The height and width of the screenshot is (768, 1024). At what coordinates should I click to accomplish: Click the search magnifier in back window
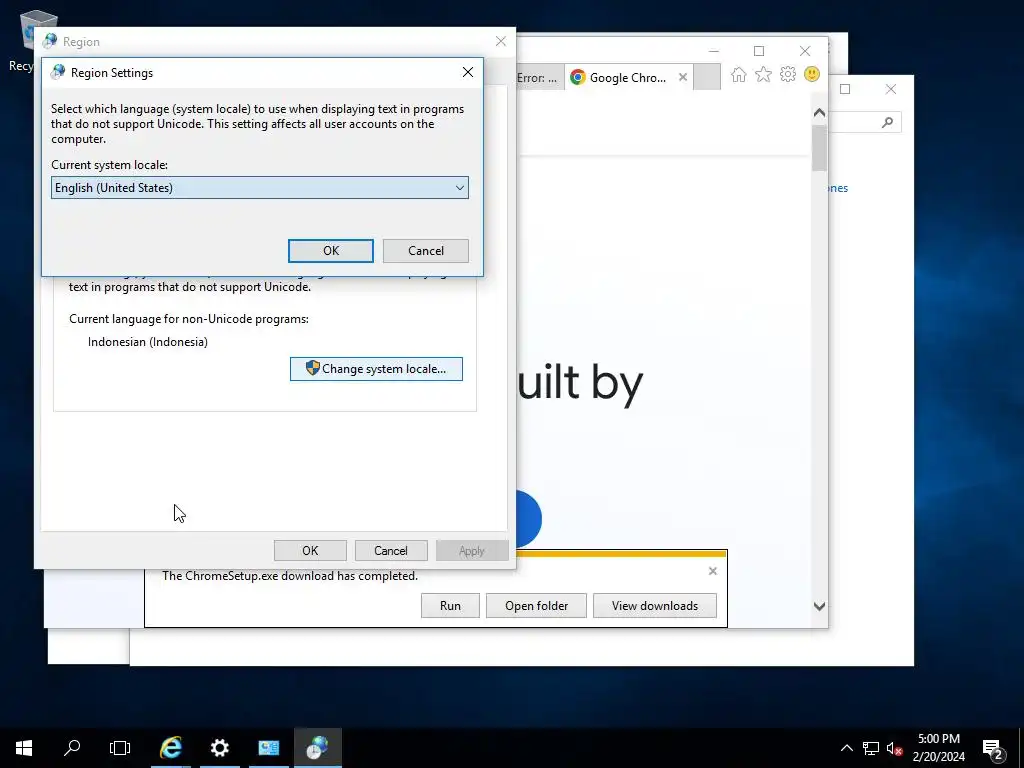(887, 122)
